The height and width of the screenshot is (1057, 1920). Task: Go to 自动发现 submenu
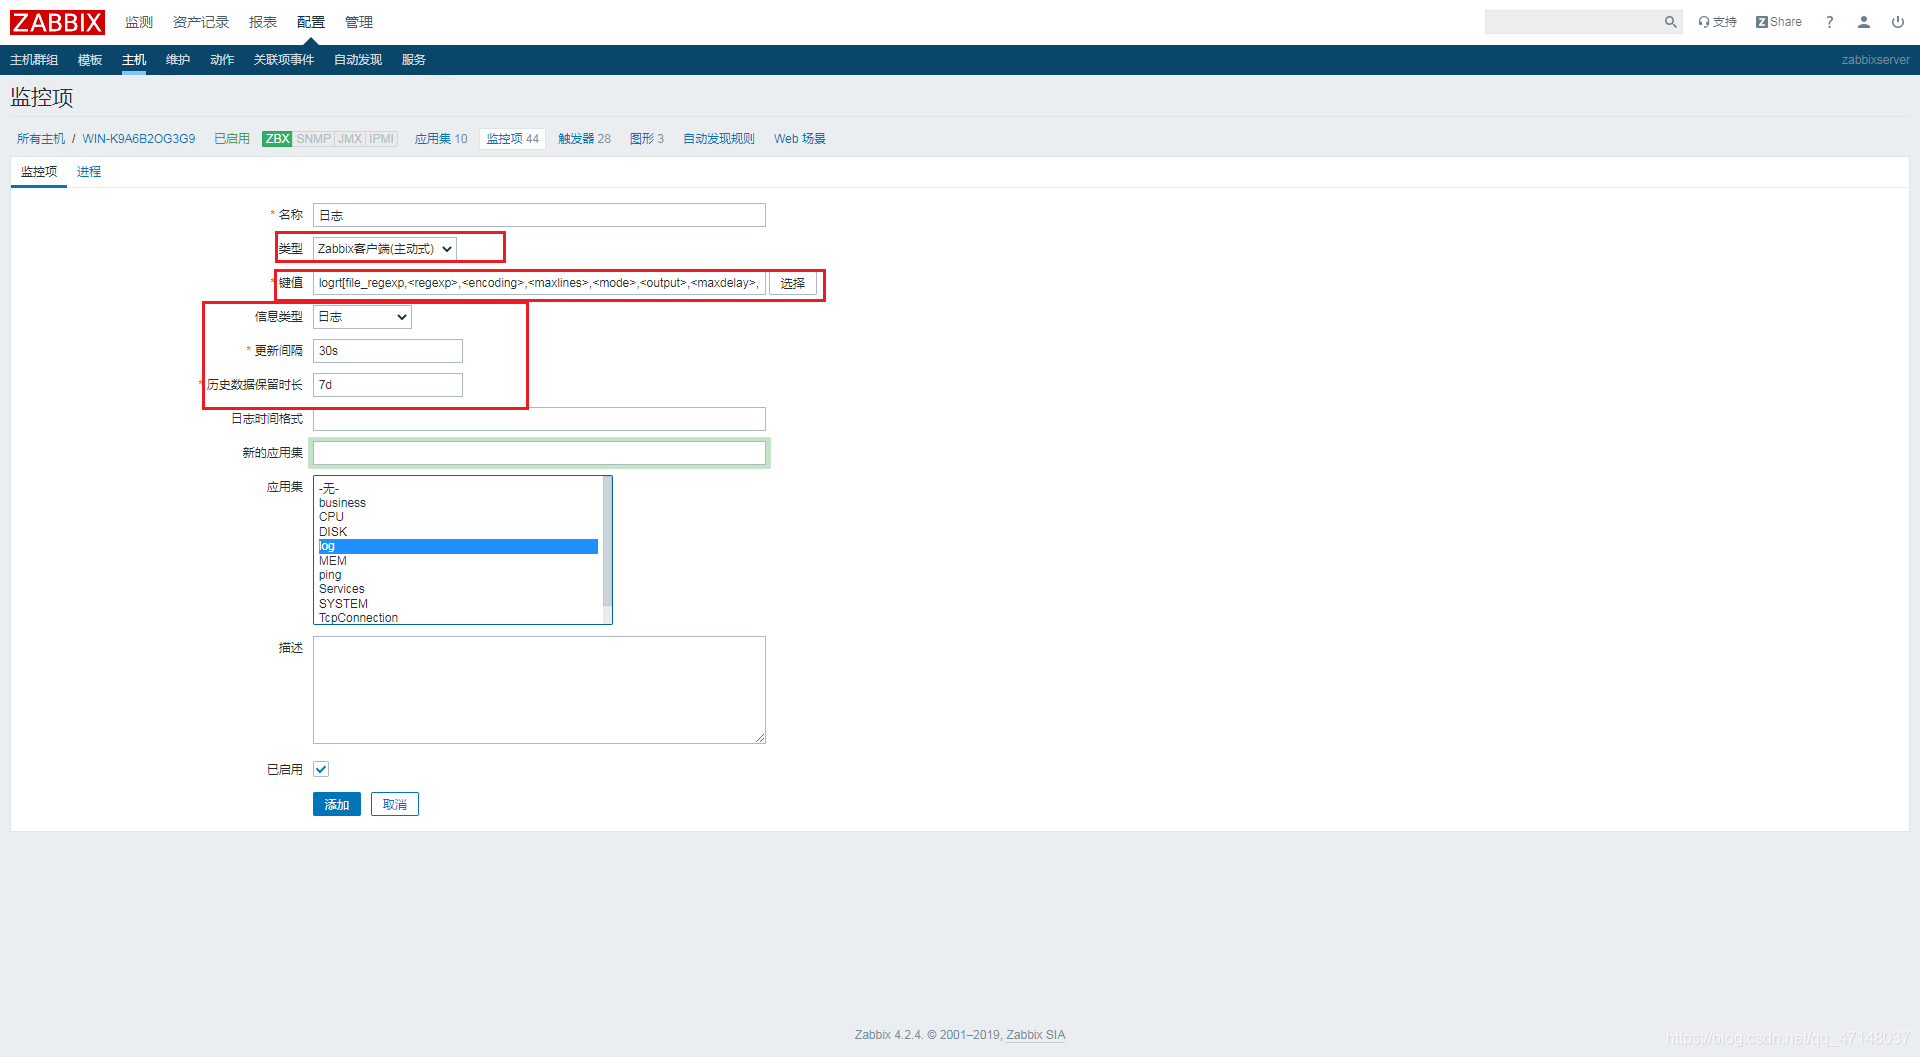[358, 60]
